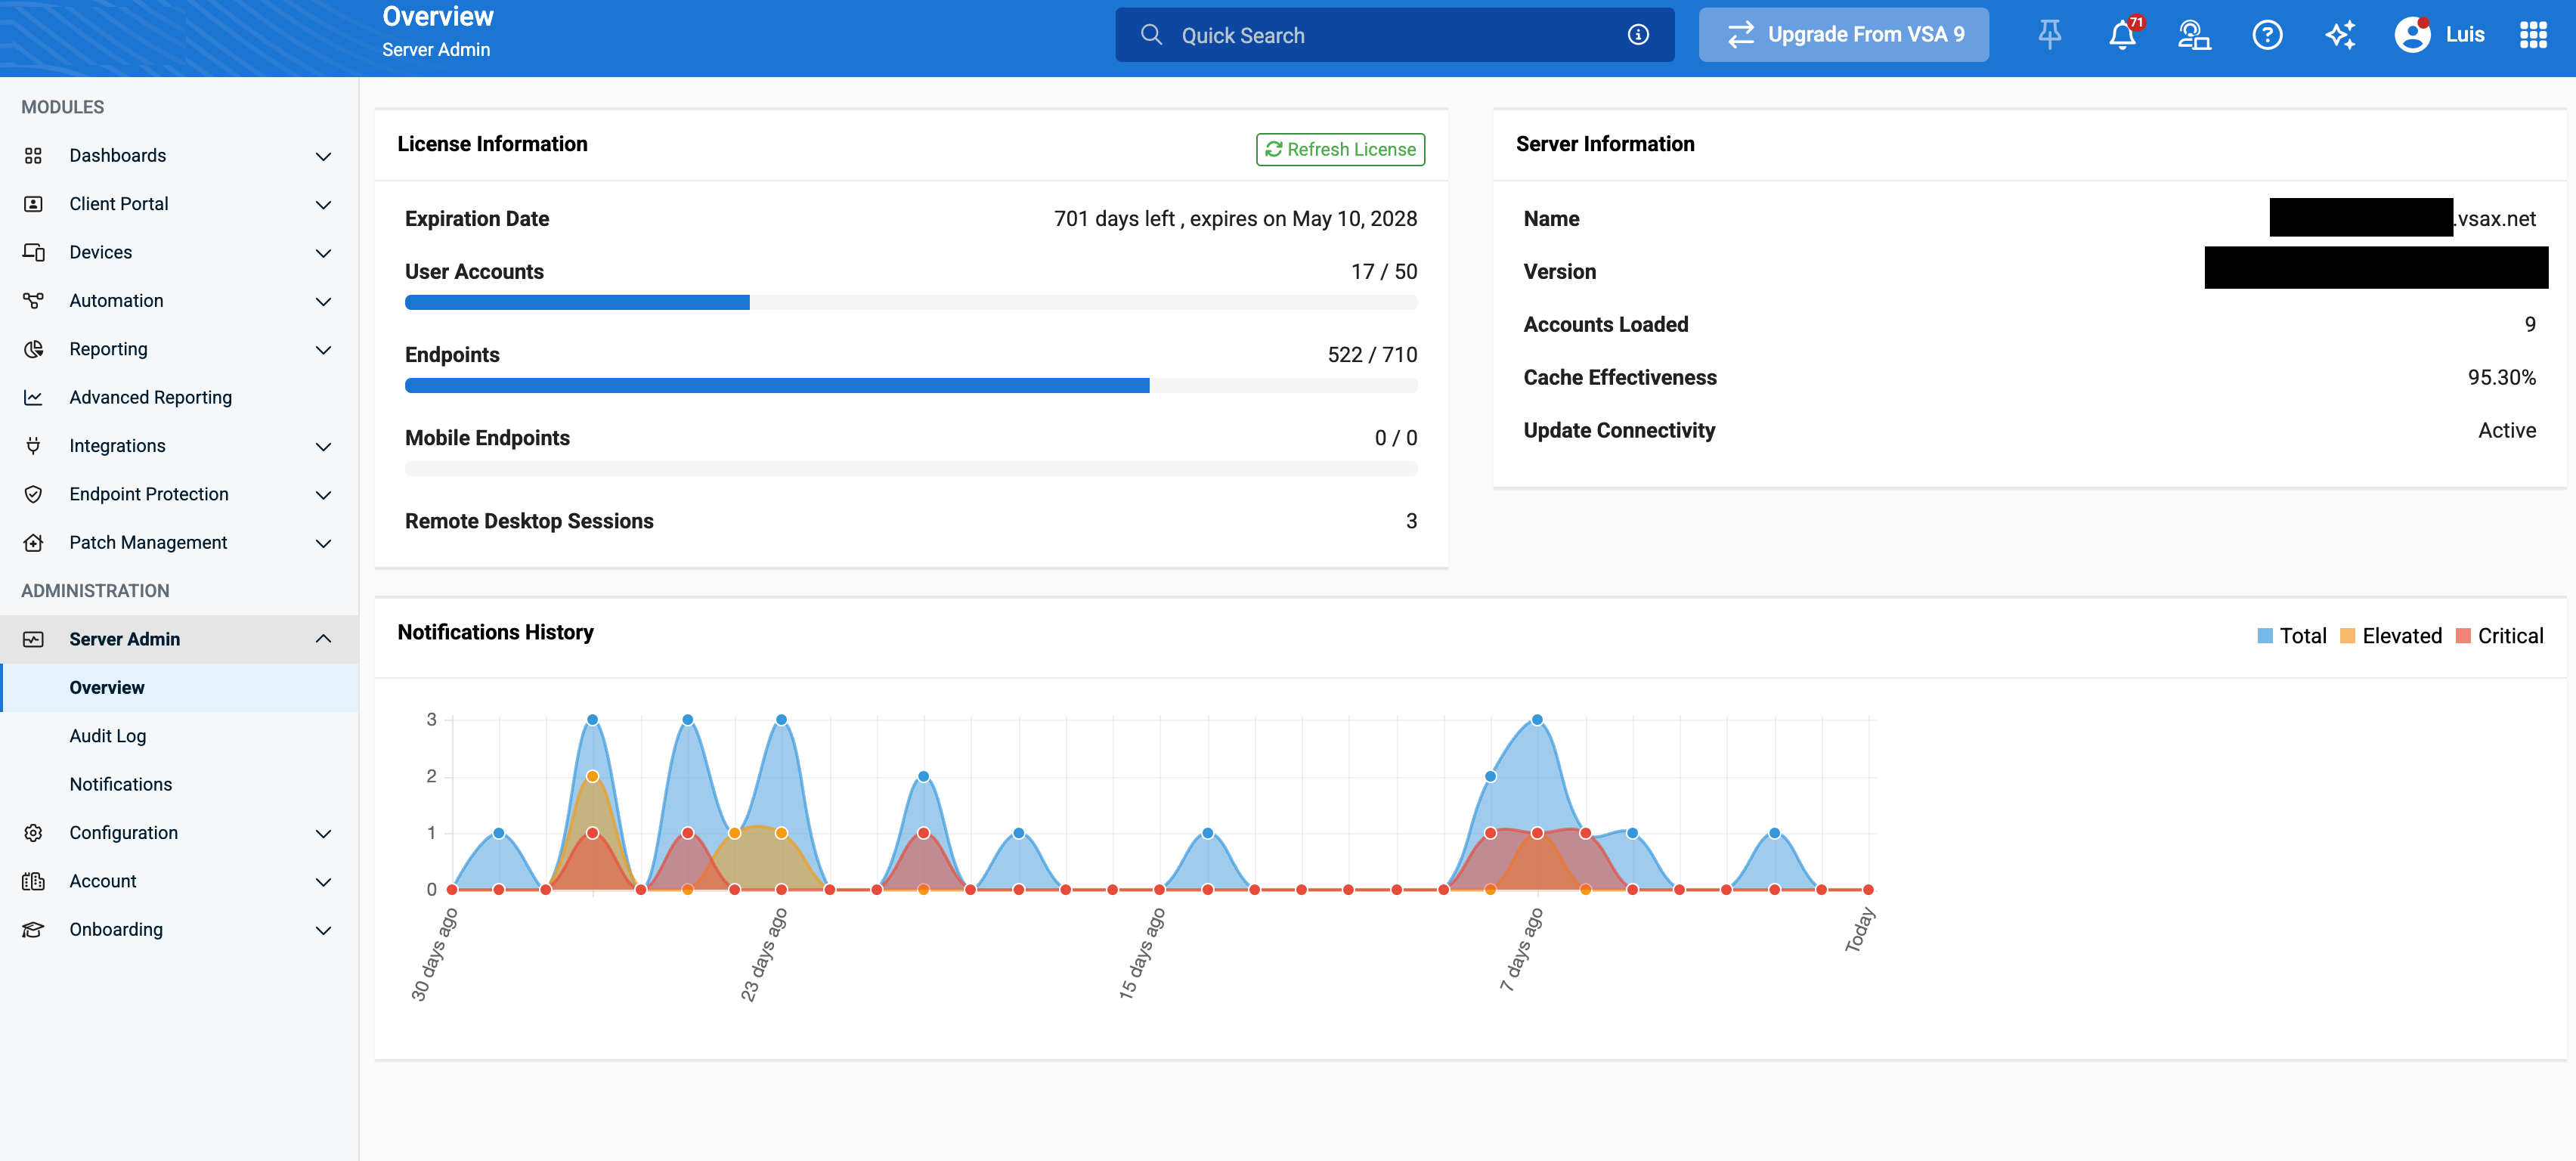Click the Refresh License button
This screenshot has height=1161, width=2576.
click(1340, 149)
